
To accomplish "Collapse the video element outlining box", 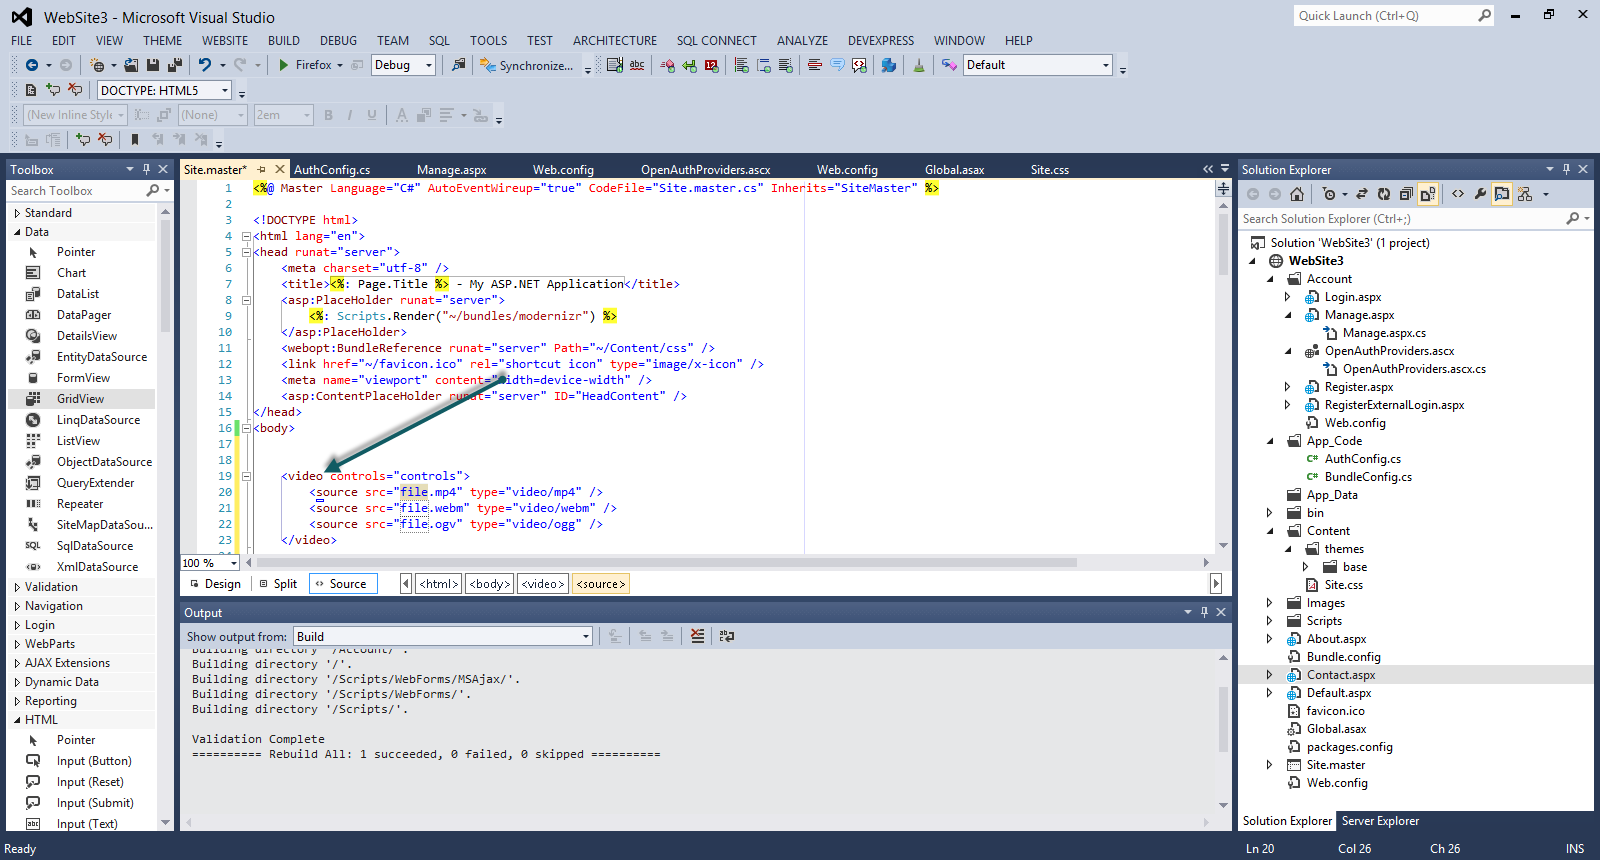I will 246,476.
